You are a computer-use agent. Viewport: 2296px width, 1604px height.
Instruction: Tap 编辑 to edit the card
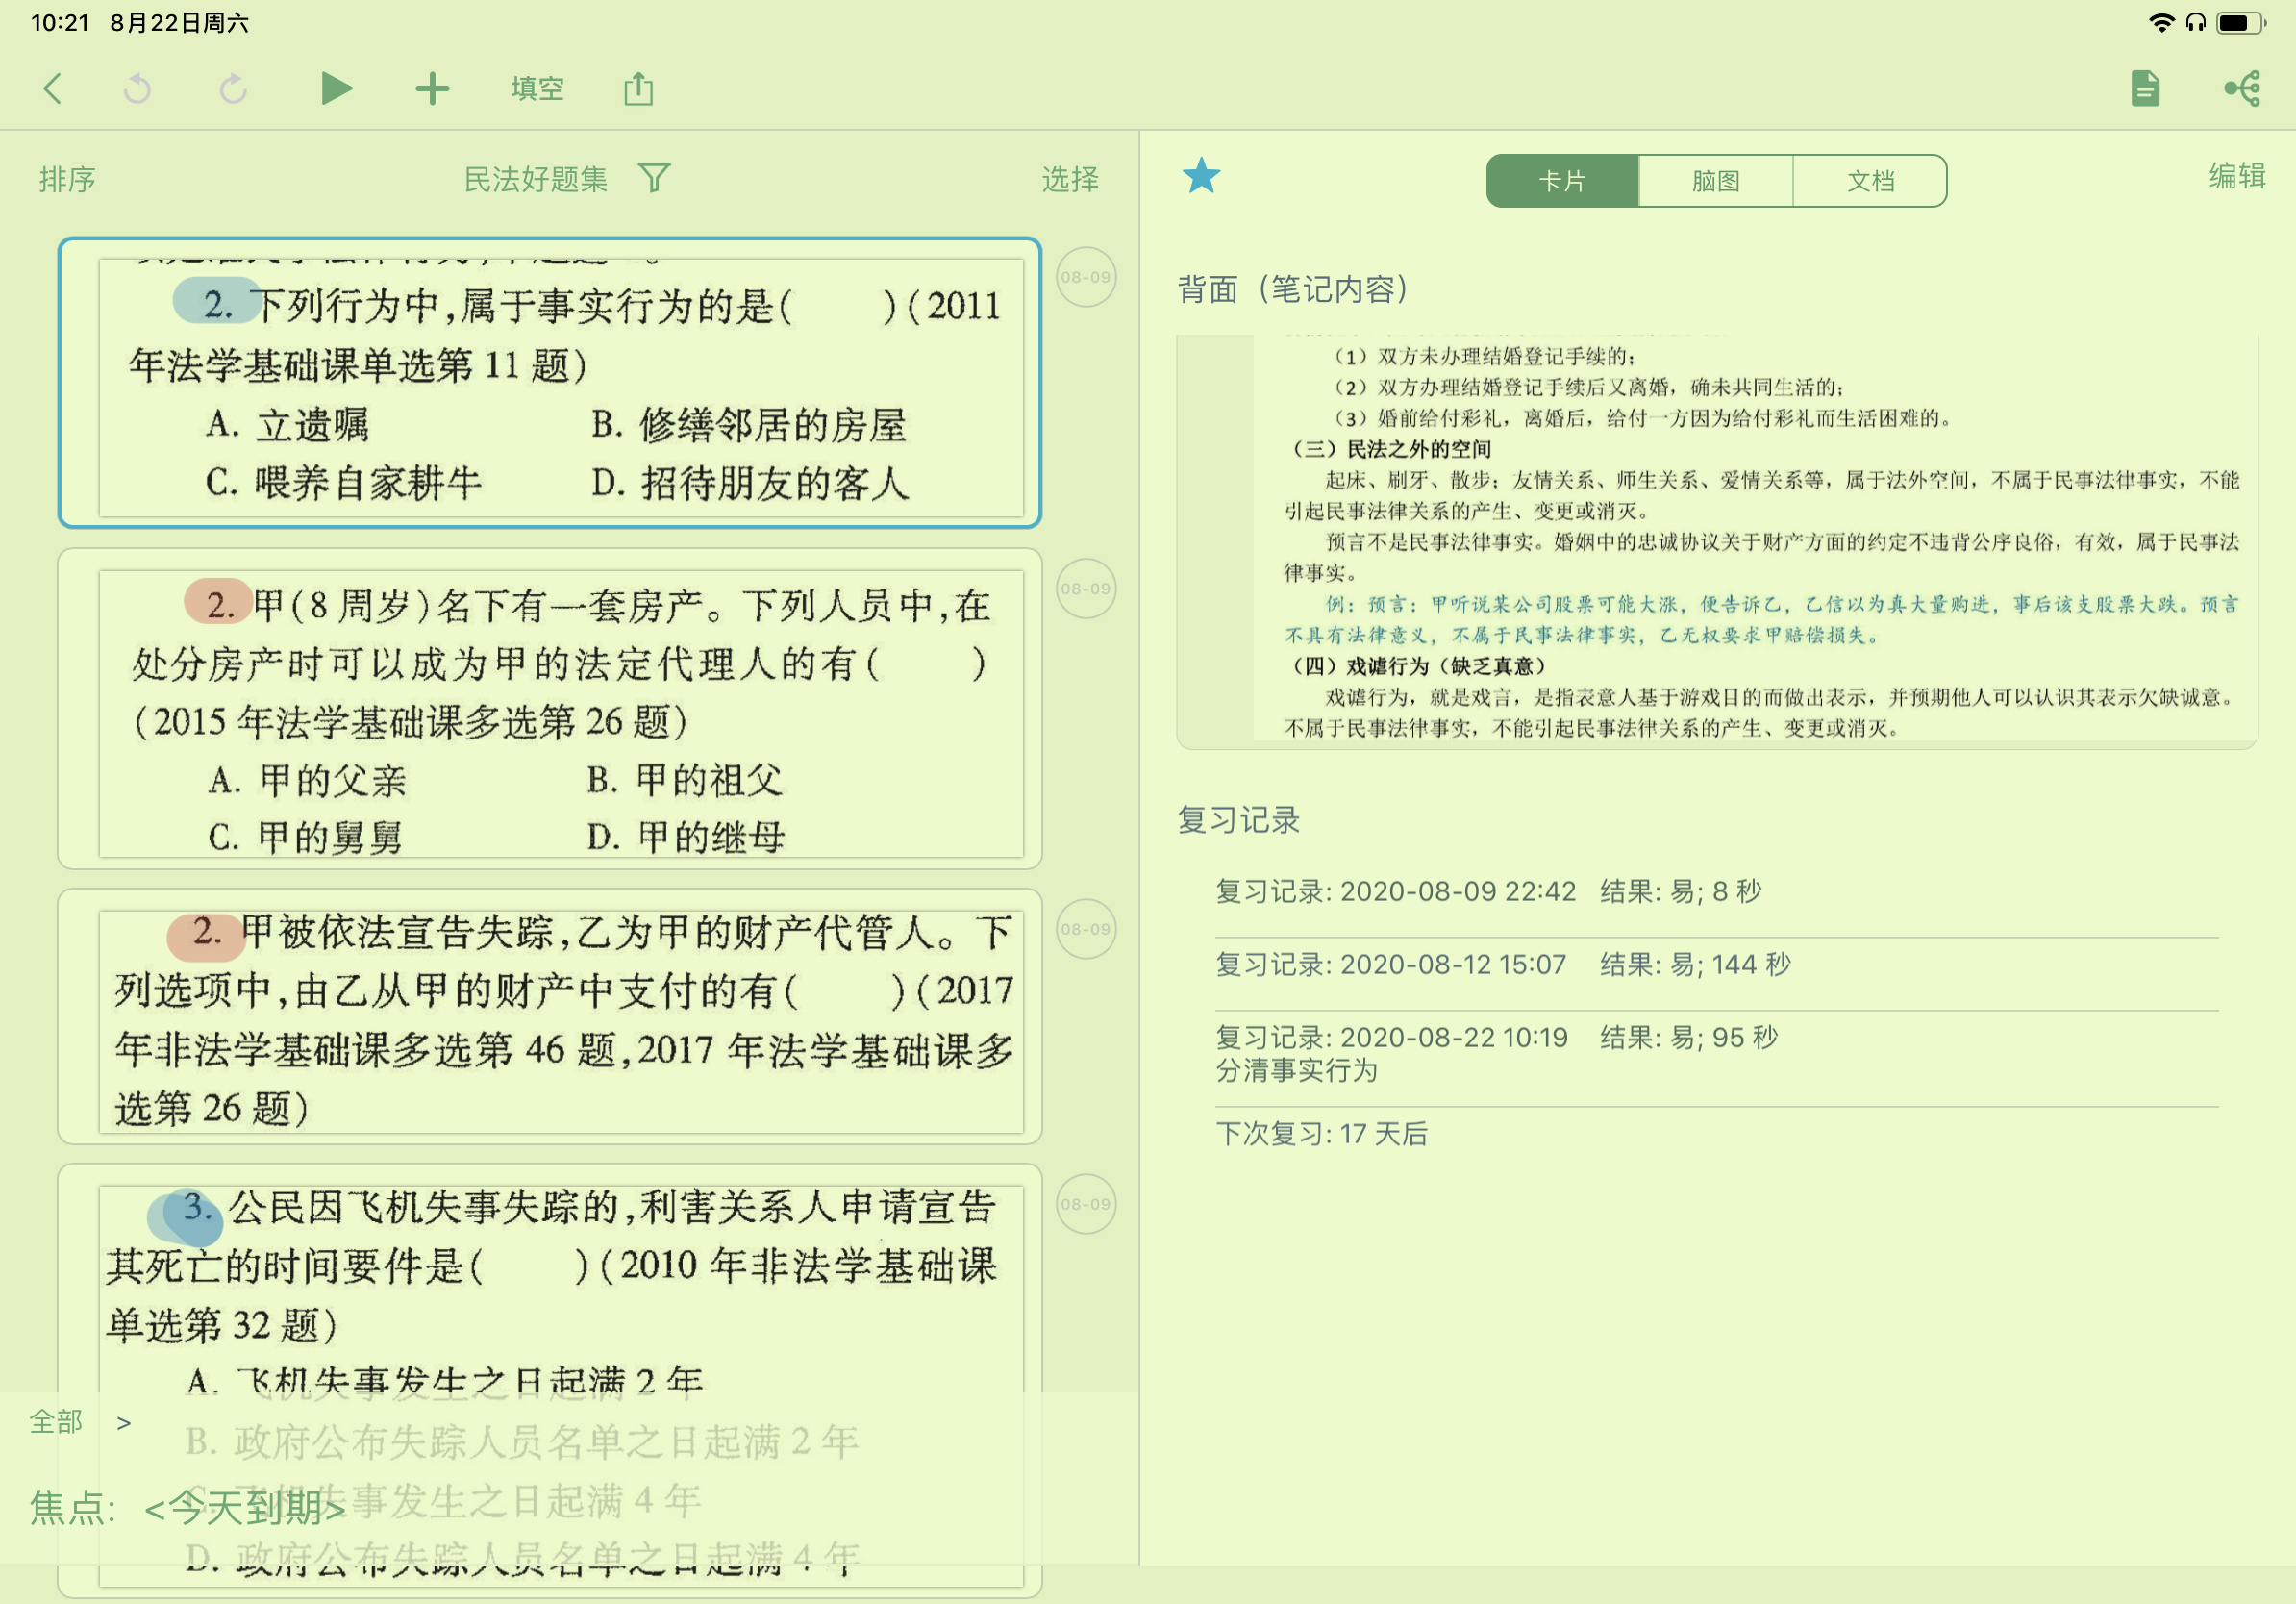tap(2237, 177)
